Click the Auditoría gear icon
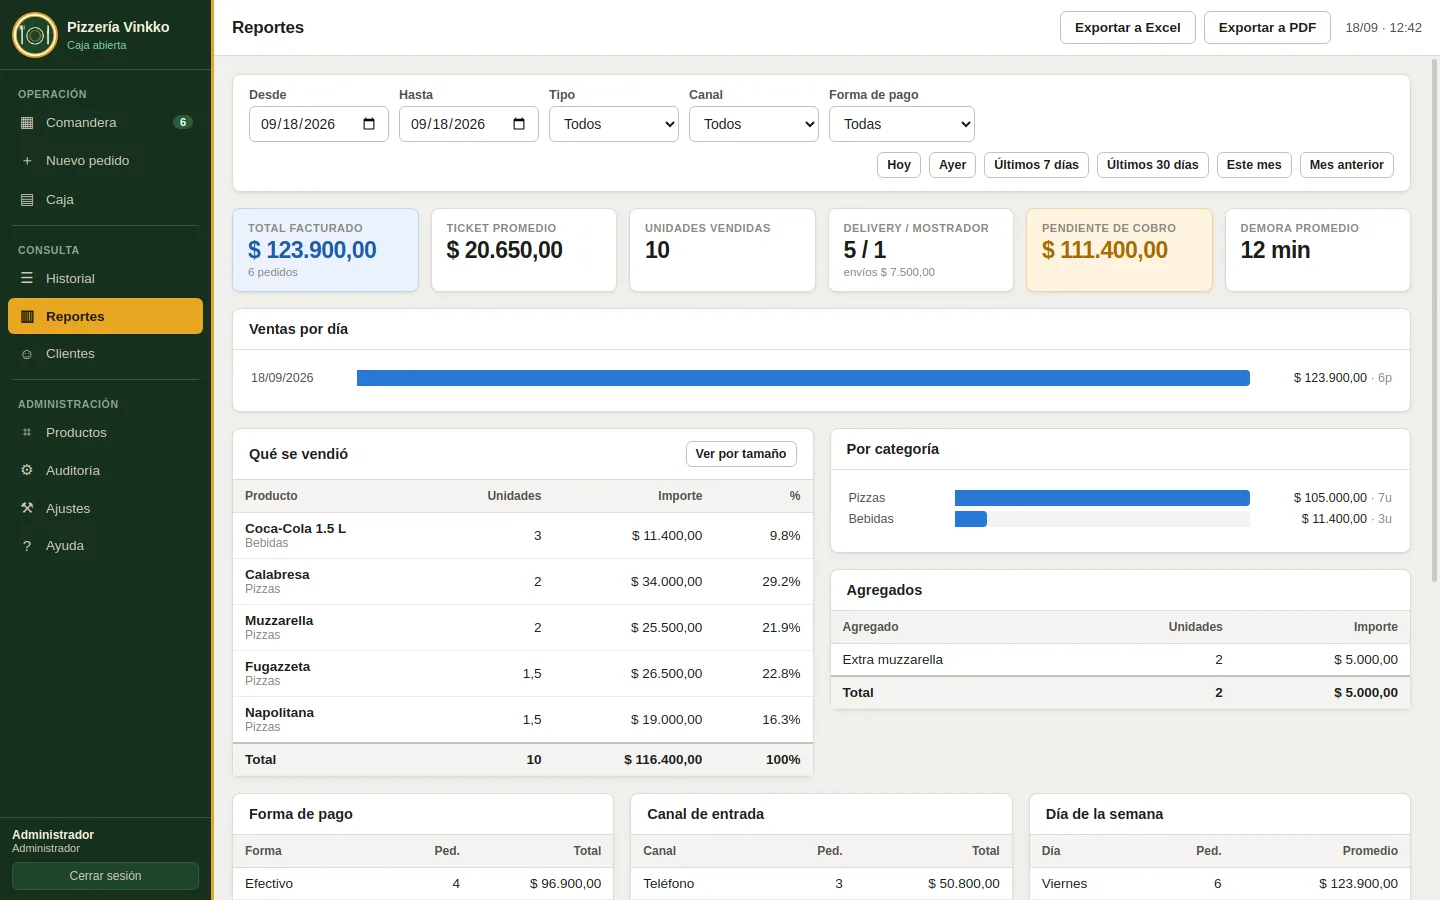The width and height of the screenshot is (1440, 900). (x=27, y=471)
